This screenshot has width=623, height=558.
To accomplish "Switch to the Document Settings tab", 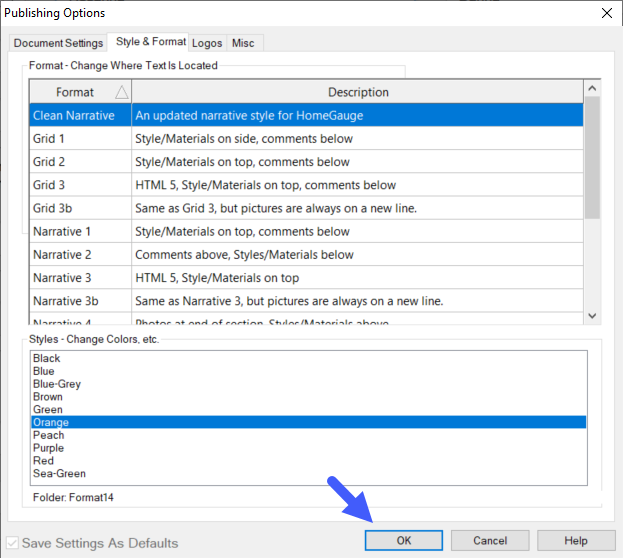I will coord(58,43).
